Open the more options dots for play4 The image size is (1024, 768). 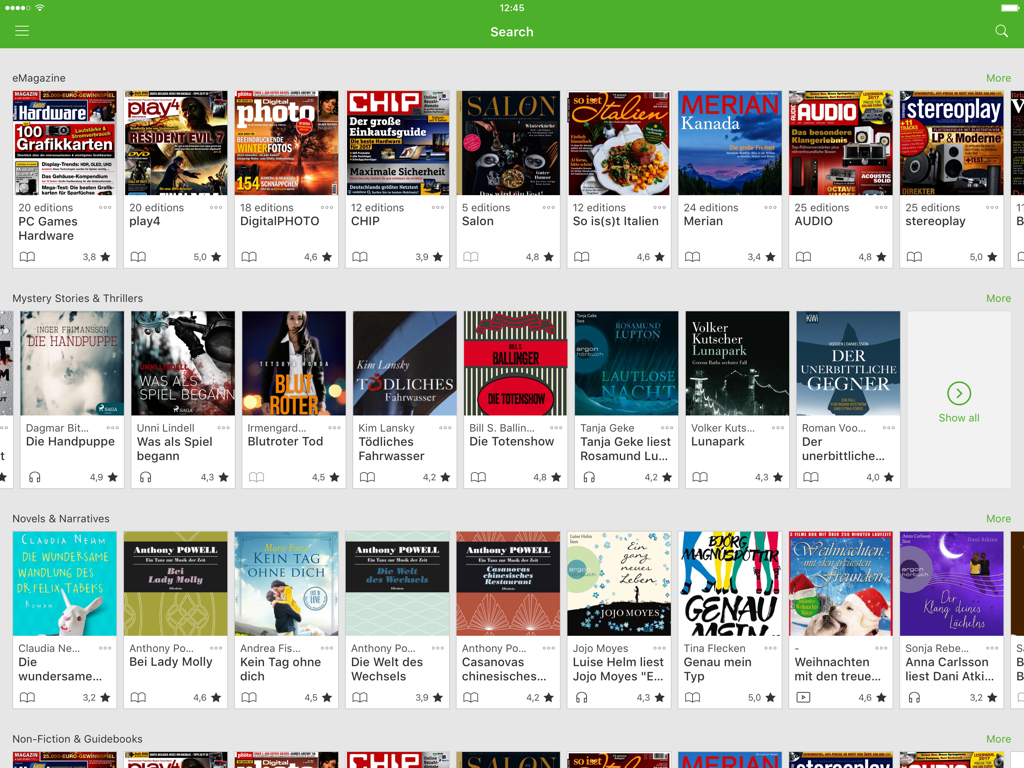(216, 207)
